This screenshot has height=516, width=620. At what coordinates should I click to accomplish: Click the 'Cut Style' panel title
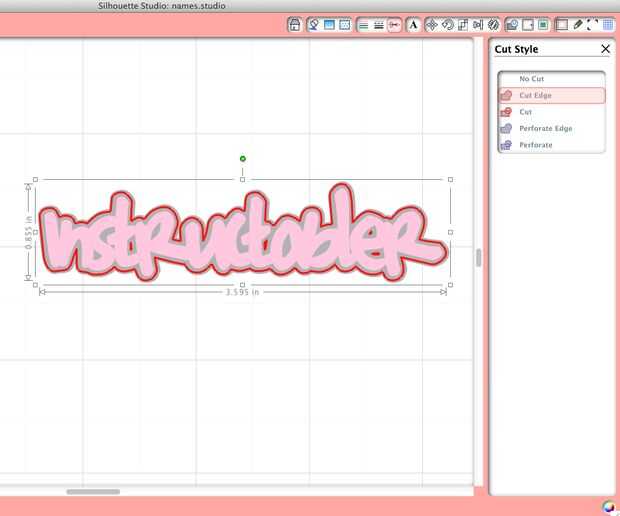[516, 49]
